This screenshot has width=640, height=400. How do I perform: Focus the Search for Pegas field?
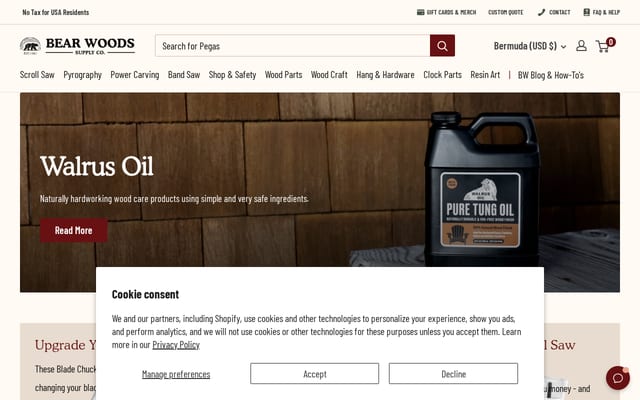coord(292,46)
